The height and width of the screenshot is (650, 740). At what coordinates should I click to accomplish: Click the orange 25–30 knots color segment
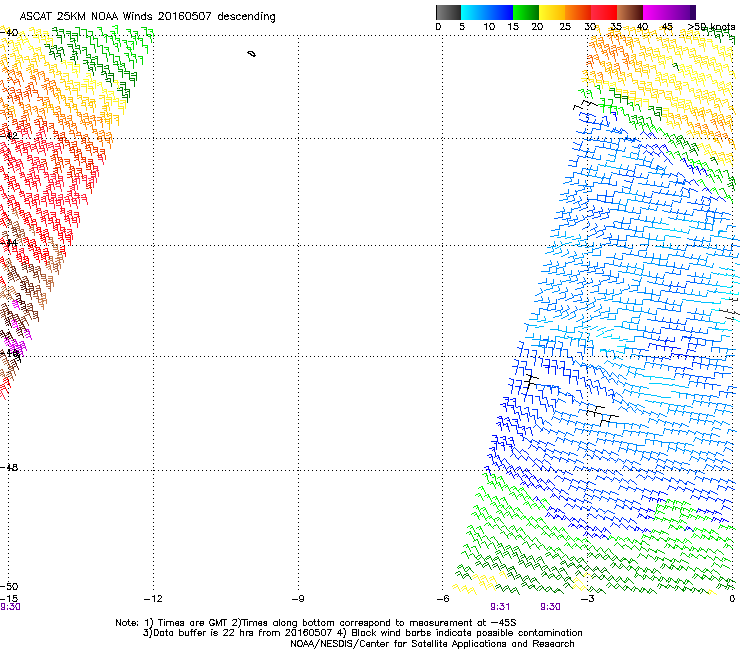(578, 12)
